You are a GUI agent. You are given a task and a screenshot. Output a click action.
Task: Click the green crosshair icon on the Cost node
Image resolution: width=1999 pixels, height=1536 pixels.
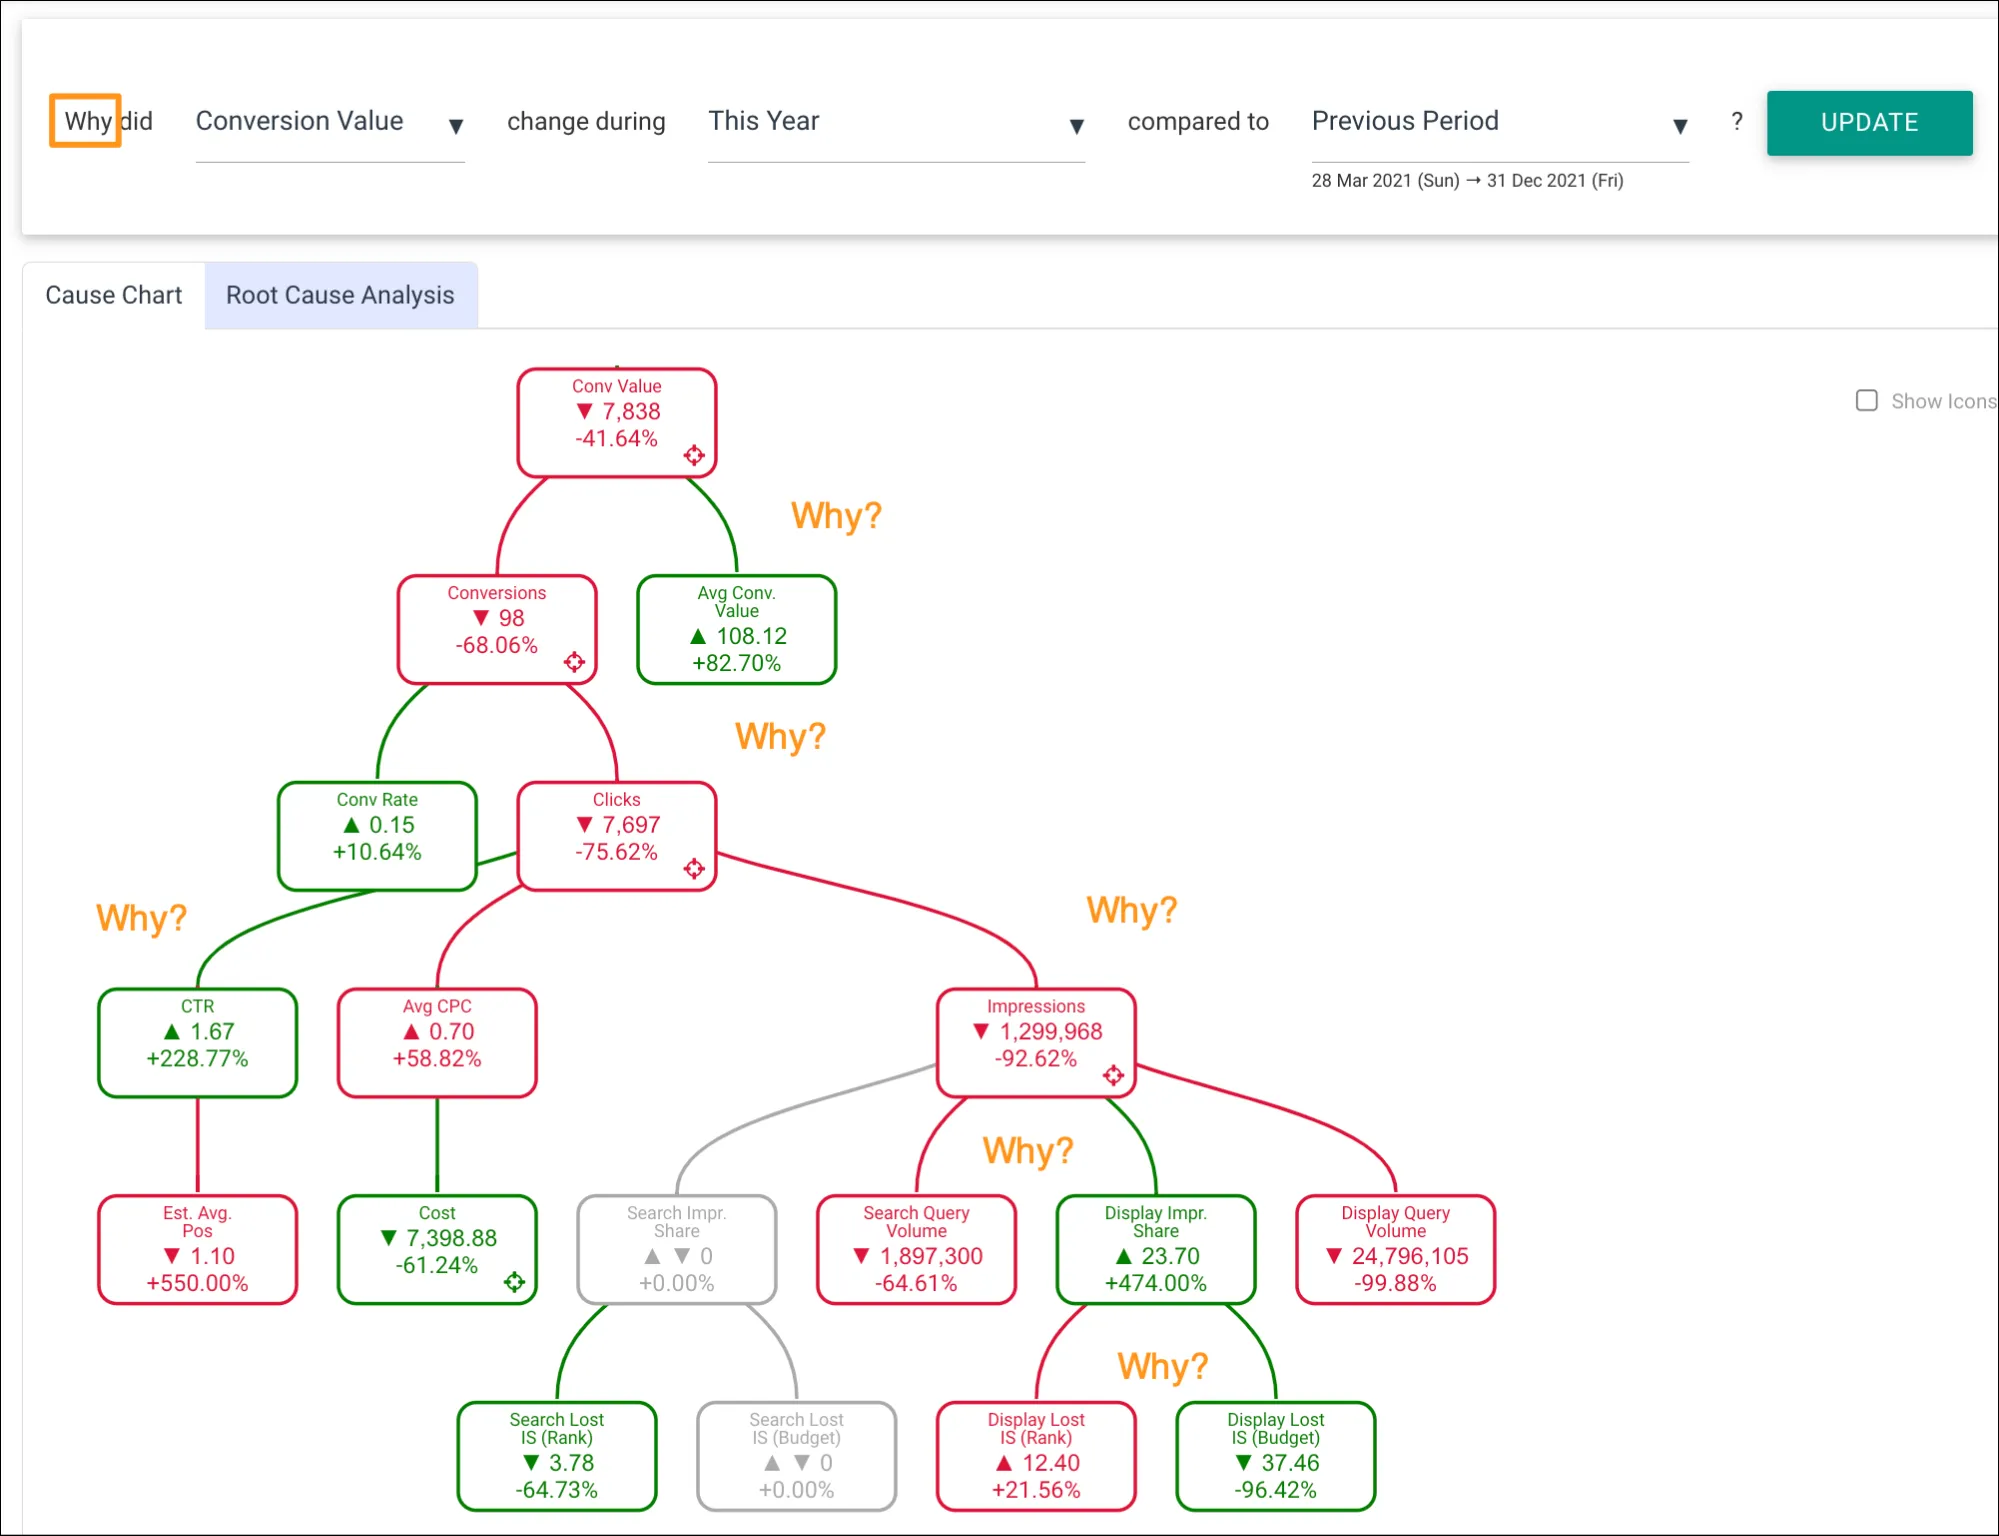click(515, 1279)
